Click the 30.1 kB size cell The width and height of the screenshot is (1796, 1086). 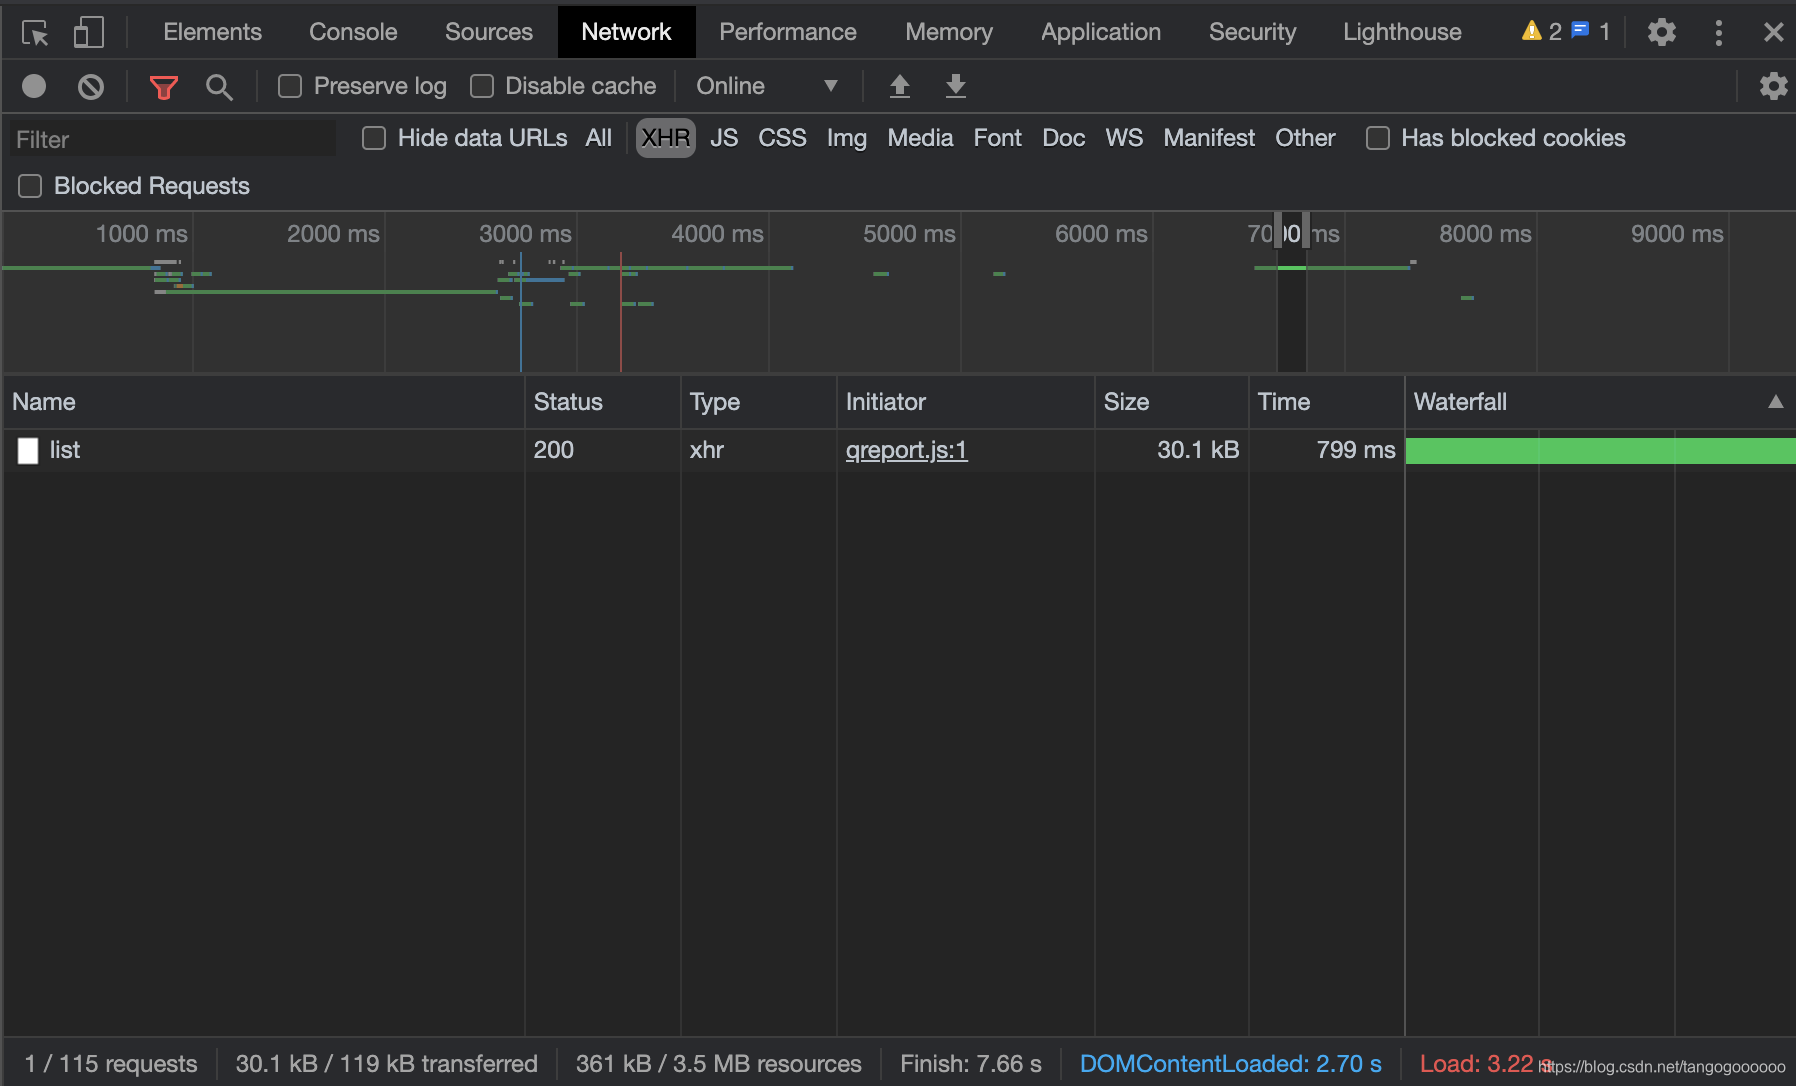coord(1198,450)
